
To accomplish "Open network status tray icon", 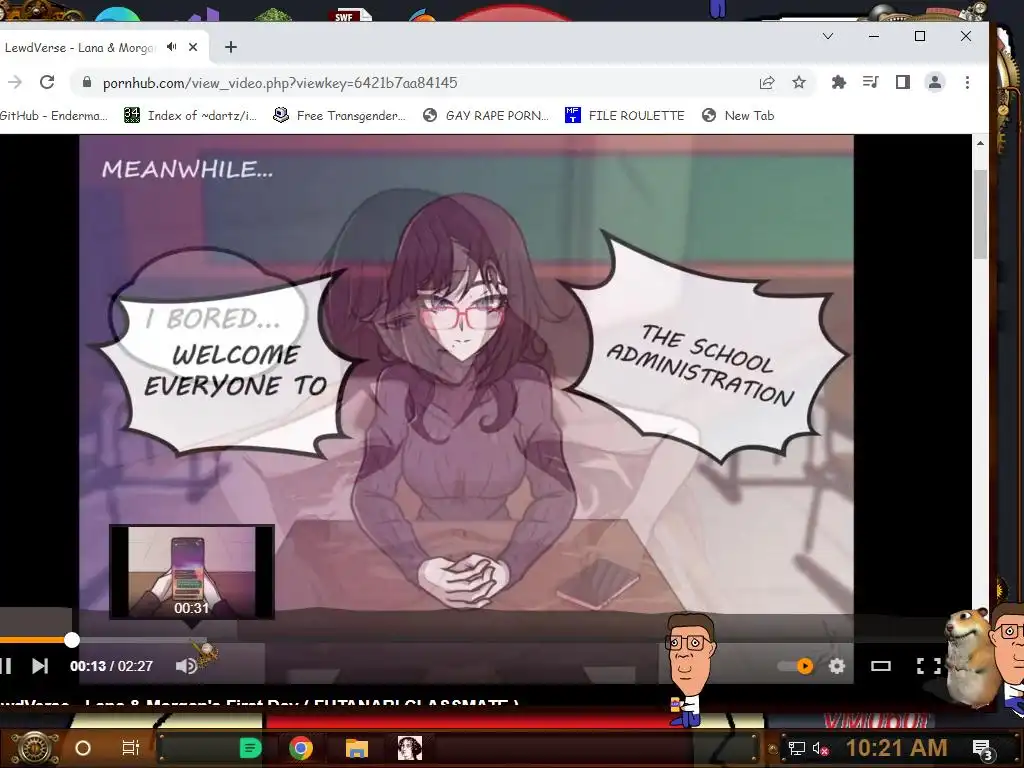I will pyautogui.click(x=797, y=748).
